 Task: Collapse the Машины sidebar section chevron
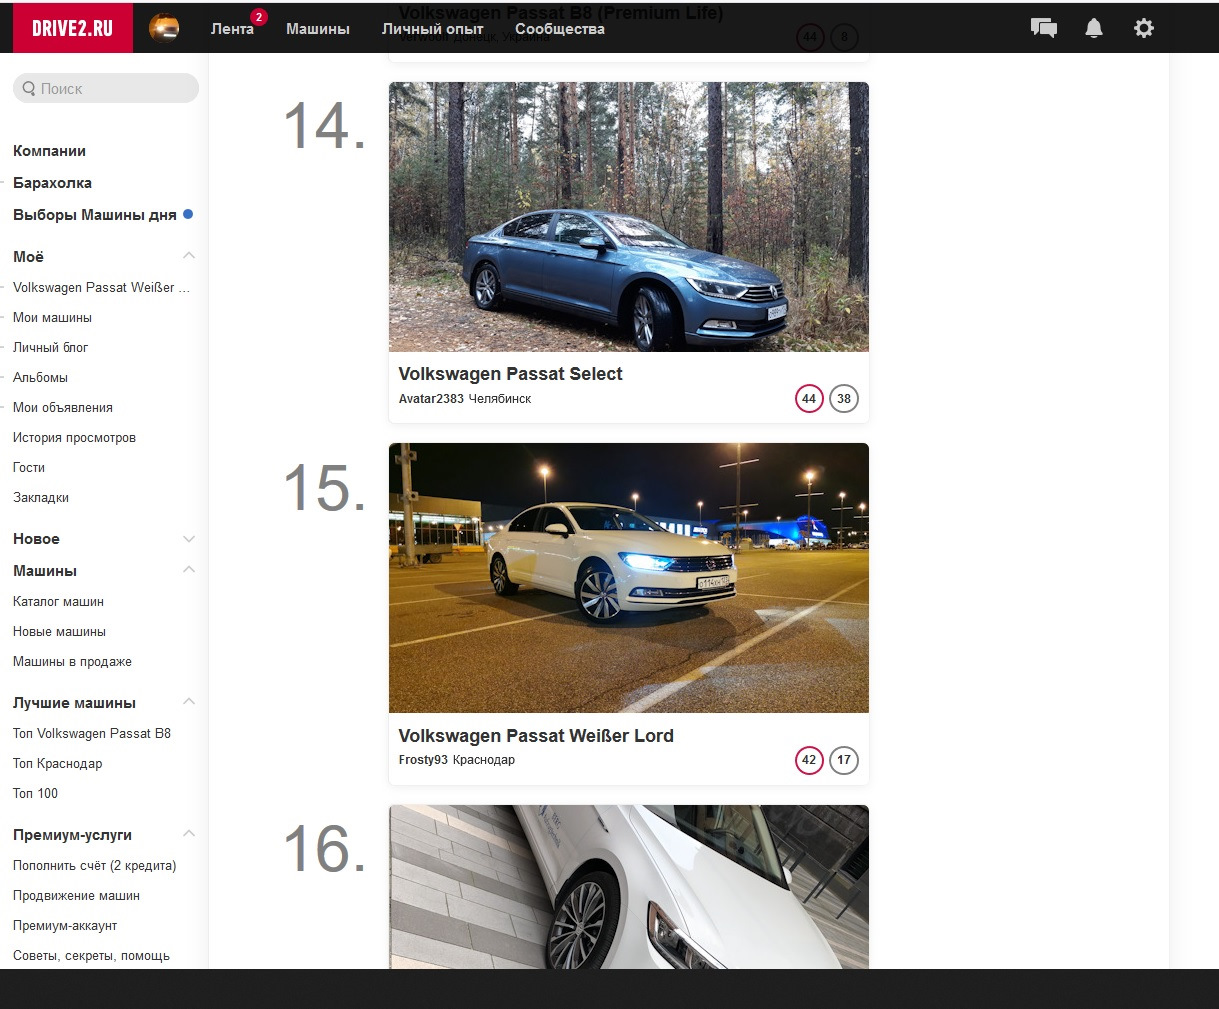[189, 570]
